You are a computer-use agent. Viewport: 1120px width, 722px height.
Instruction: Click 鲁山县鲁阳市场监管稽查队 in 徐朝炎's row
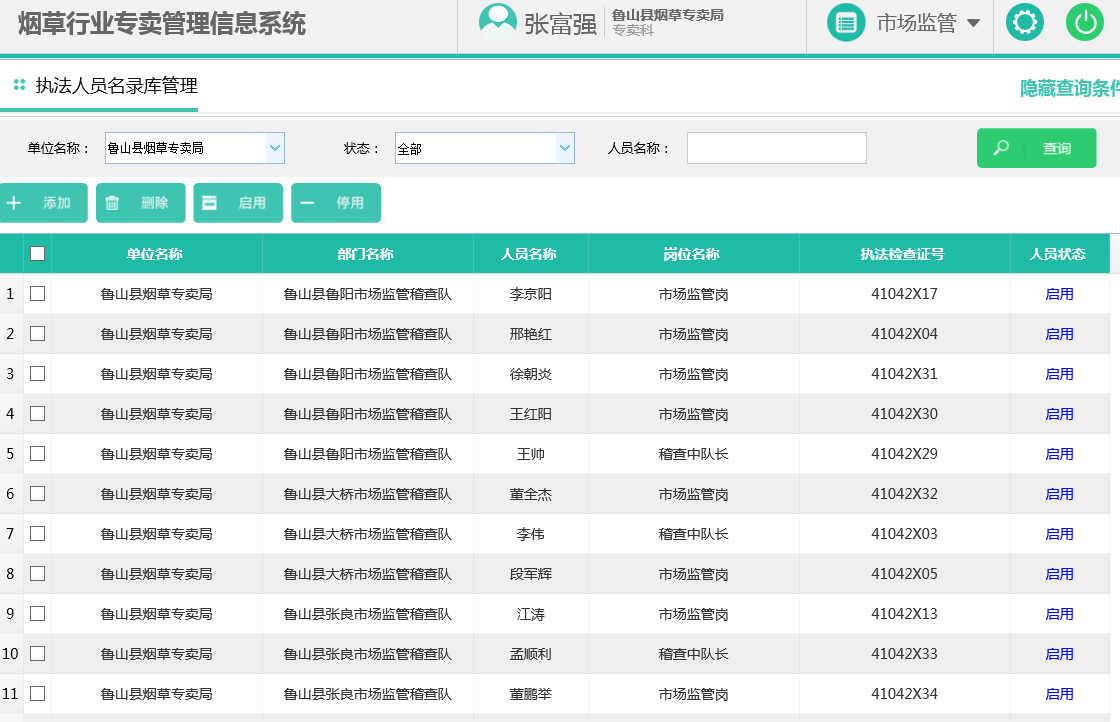(368, 373)
